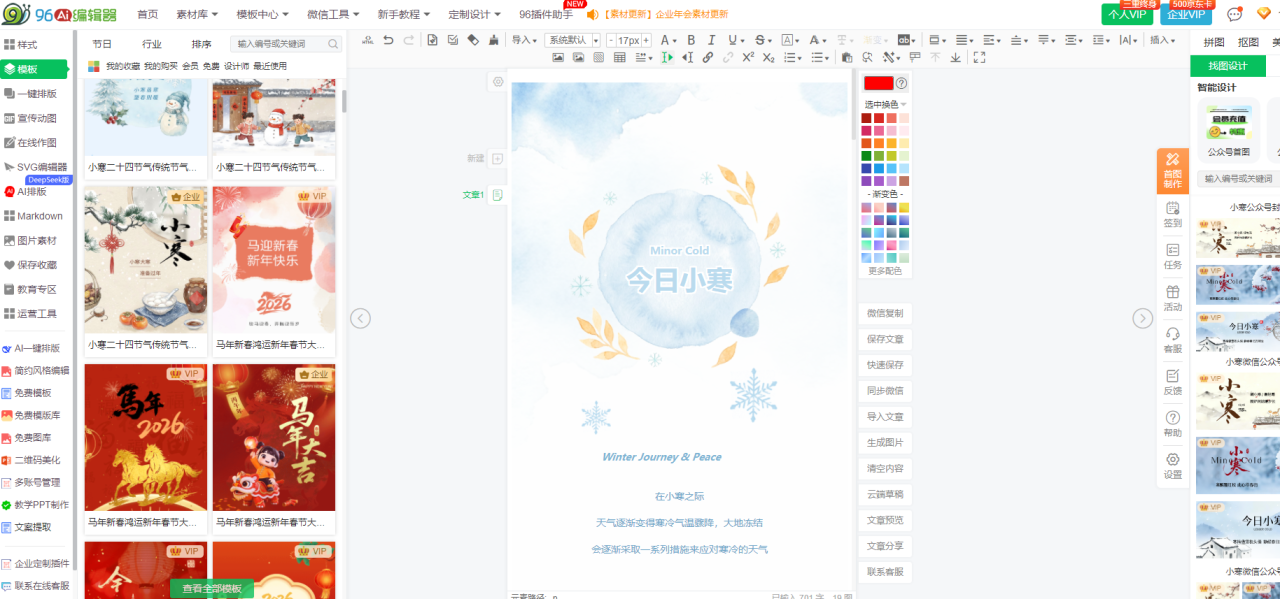Viewport: 1280px width, 599px height.
Task: Click the insert hyperlink chain icon
Action: click(x=708, y=58)
